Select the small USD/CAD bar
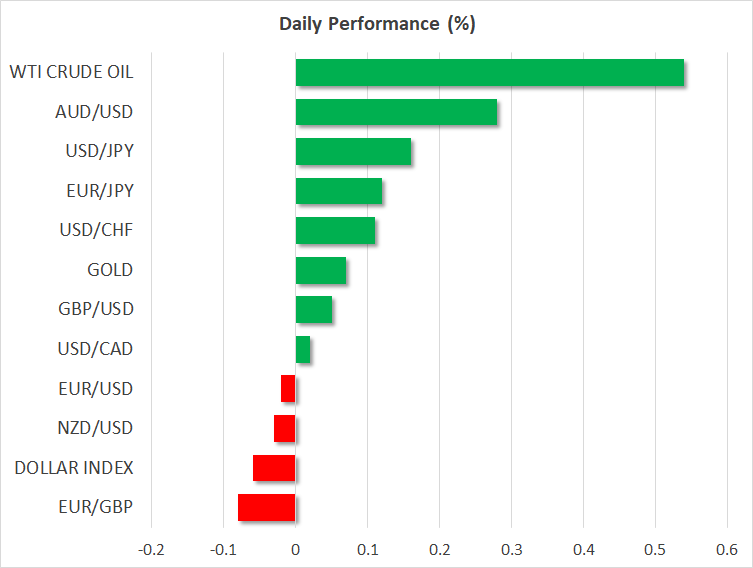 [303, 349]
